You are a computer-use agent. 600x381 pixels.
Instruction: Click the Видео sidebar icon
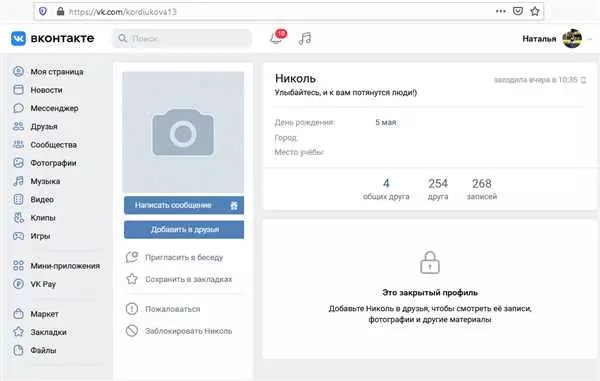pyautogui.click(x=18, y=199)
